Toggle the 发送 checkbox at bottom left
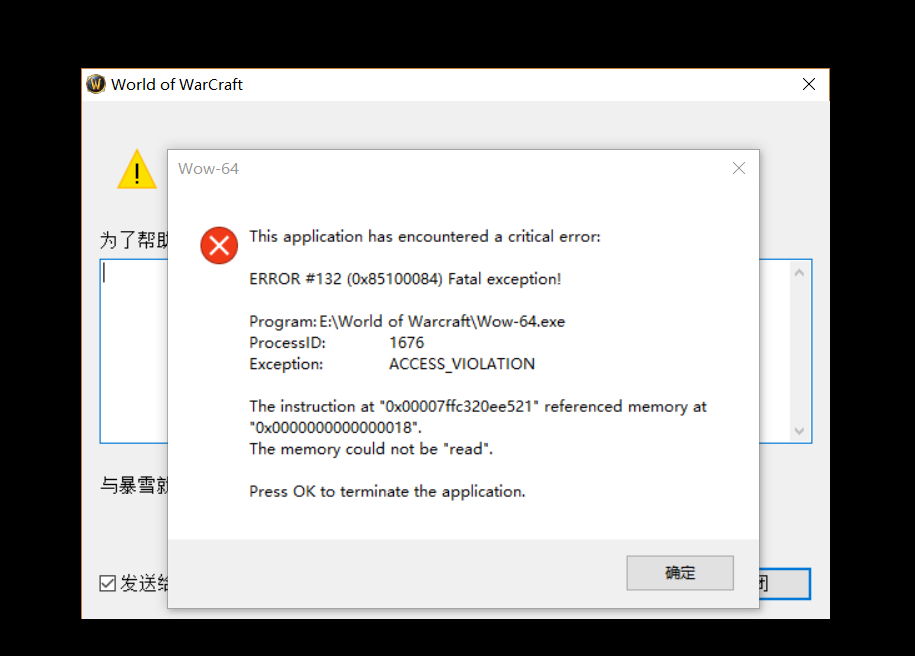 click(108, 584)
